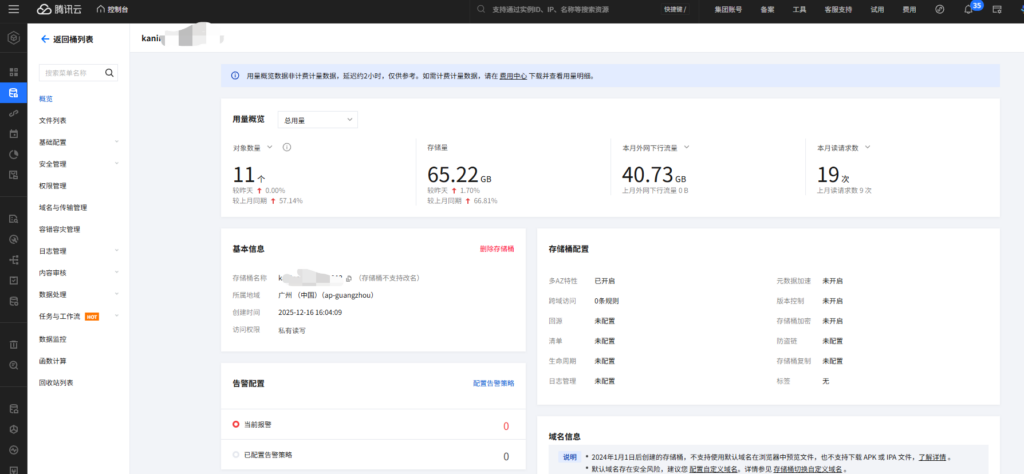Open 试用 in the top bar

tap(877, 9)
